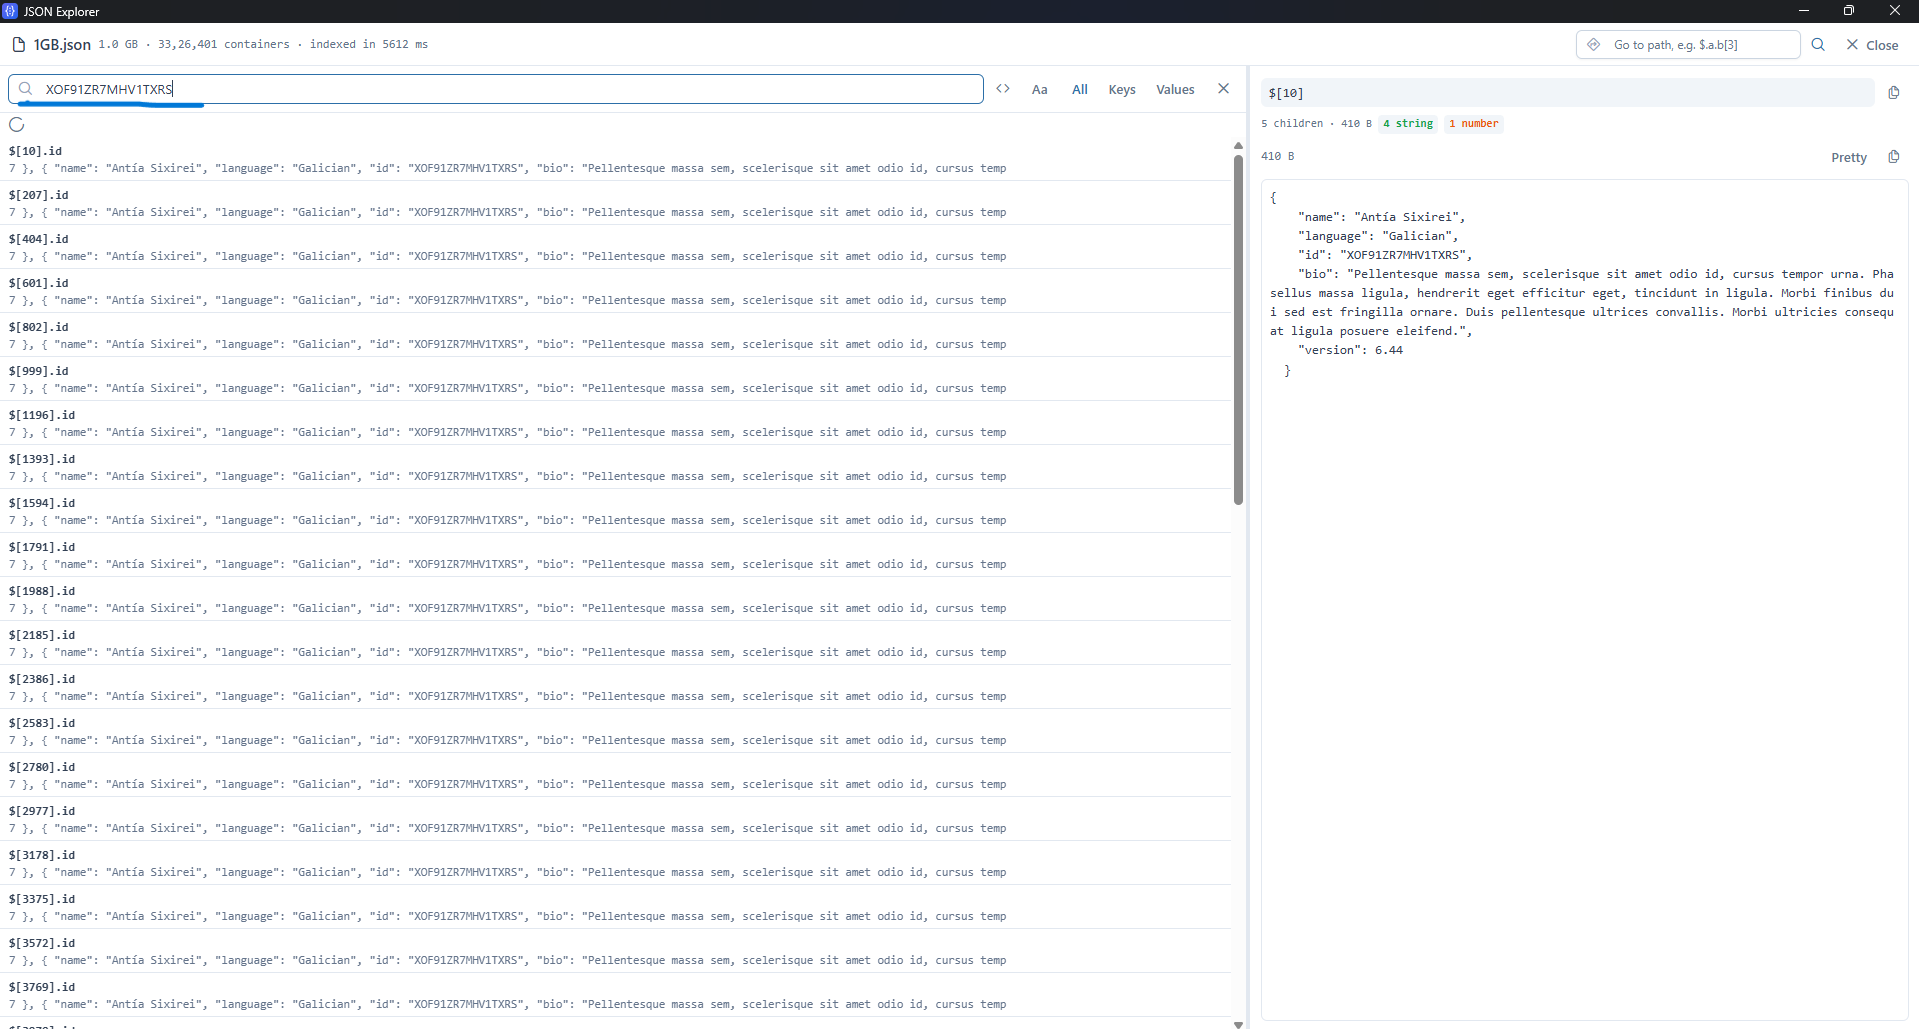
Task: Click the Go to path target icon
Action: 1594,45
